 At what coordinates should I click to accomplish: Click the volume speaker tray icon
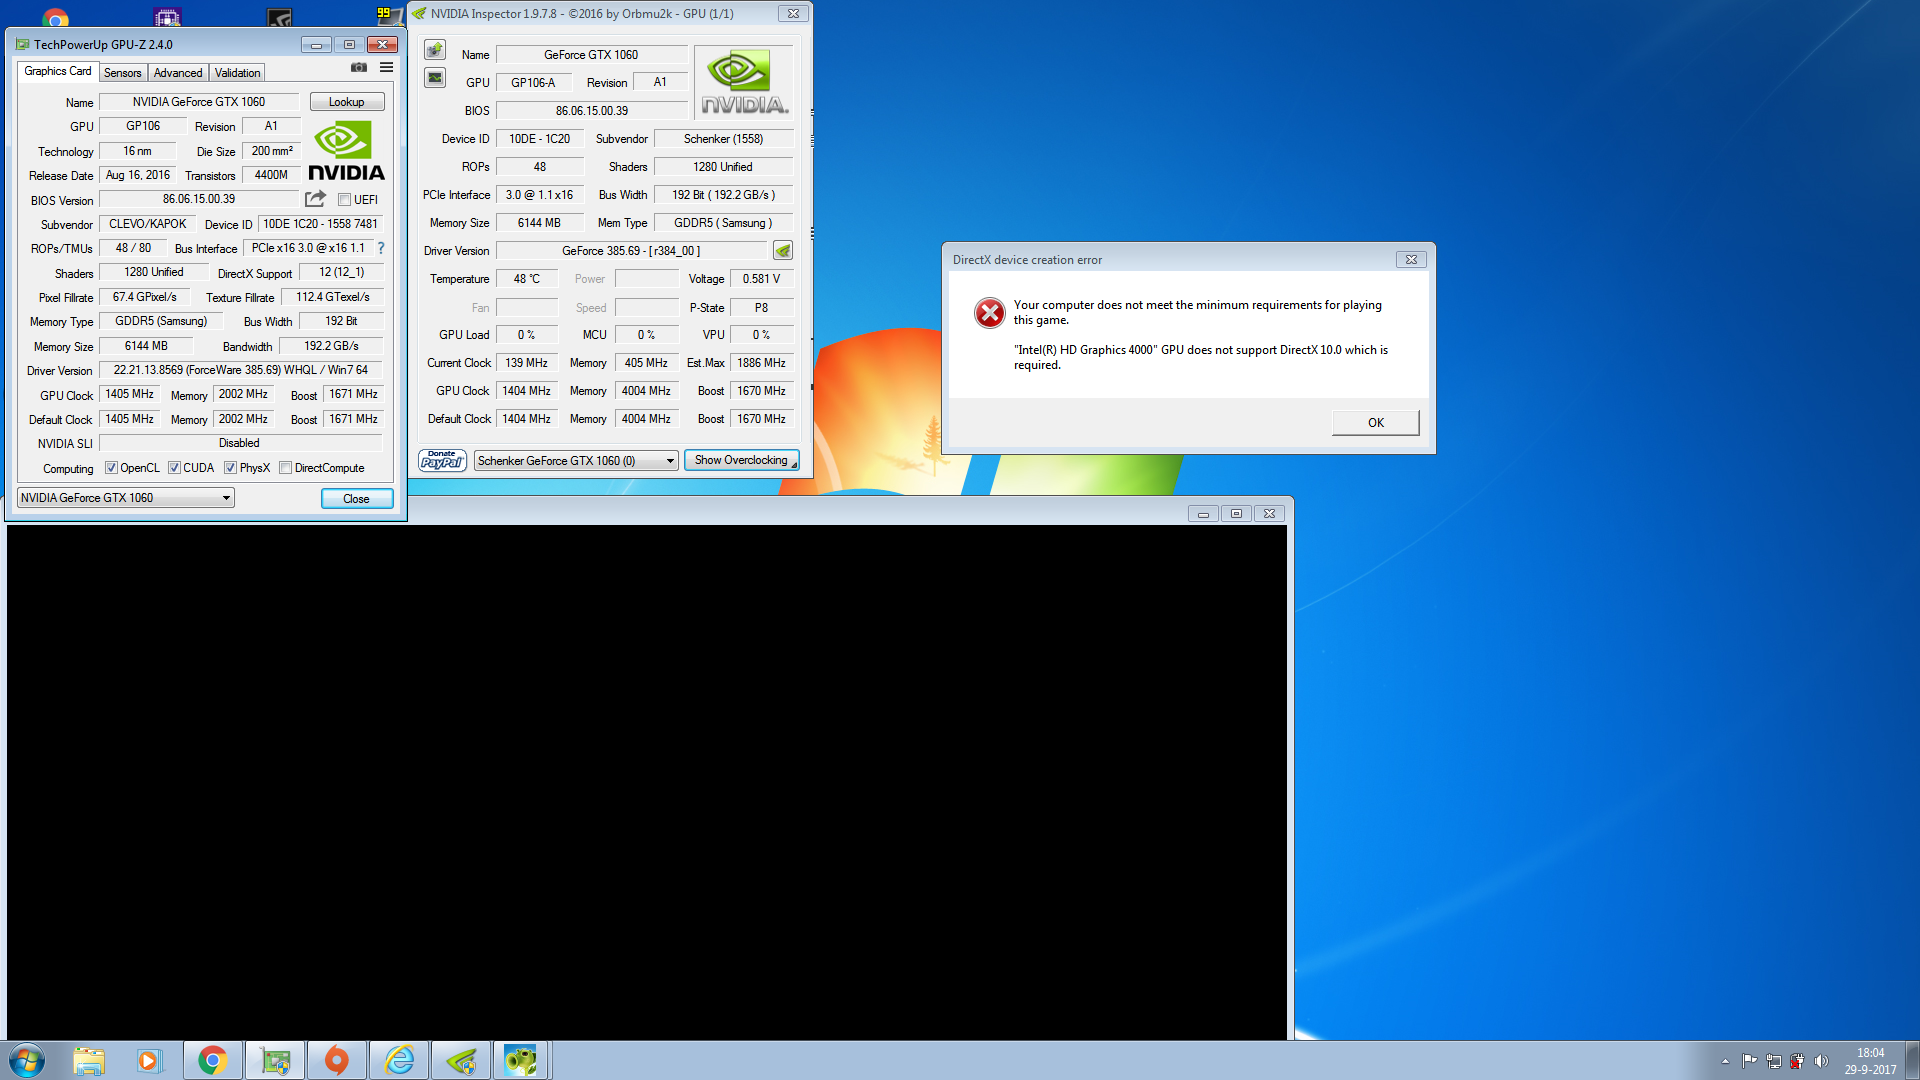pyautogui.click(x=1821, y=1061)
